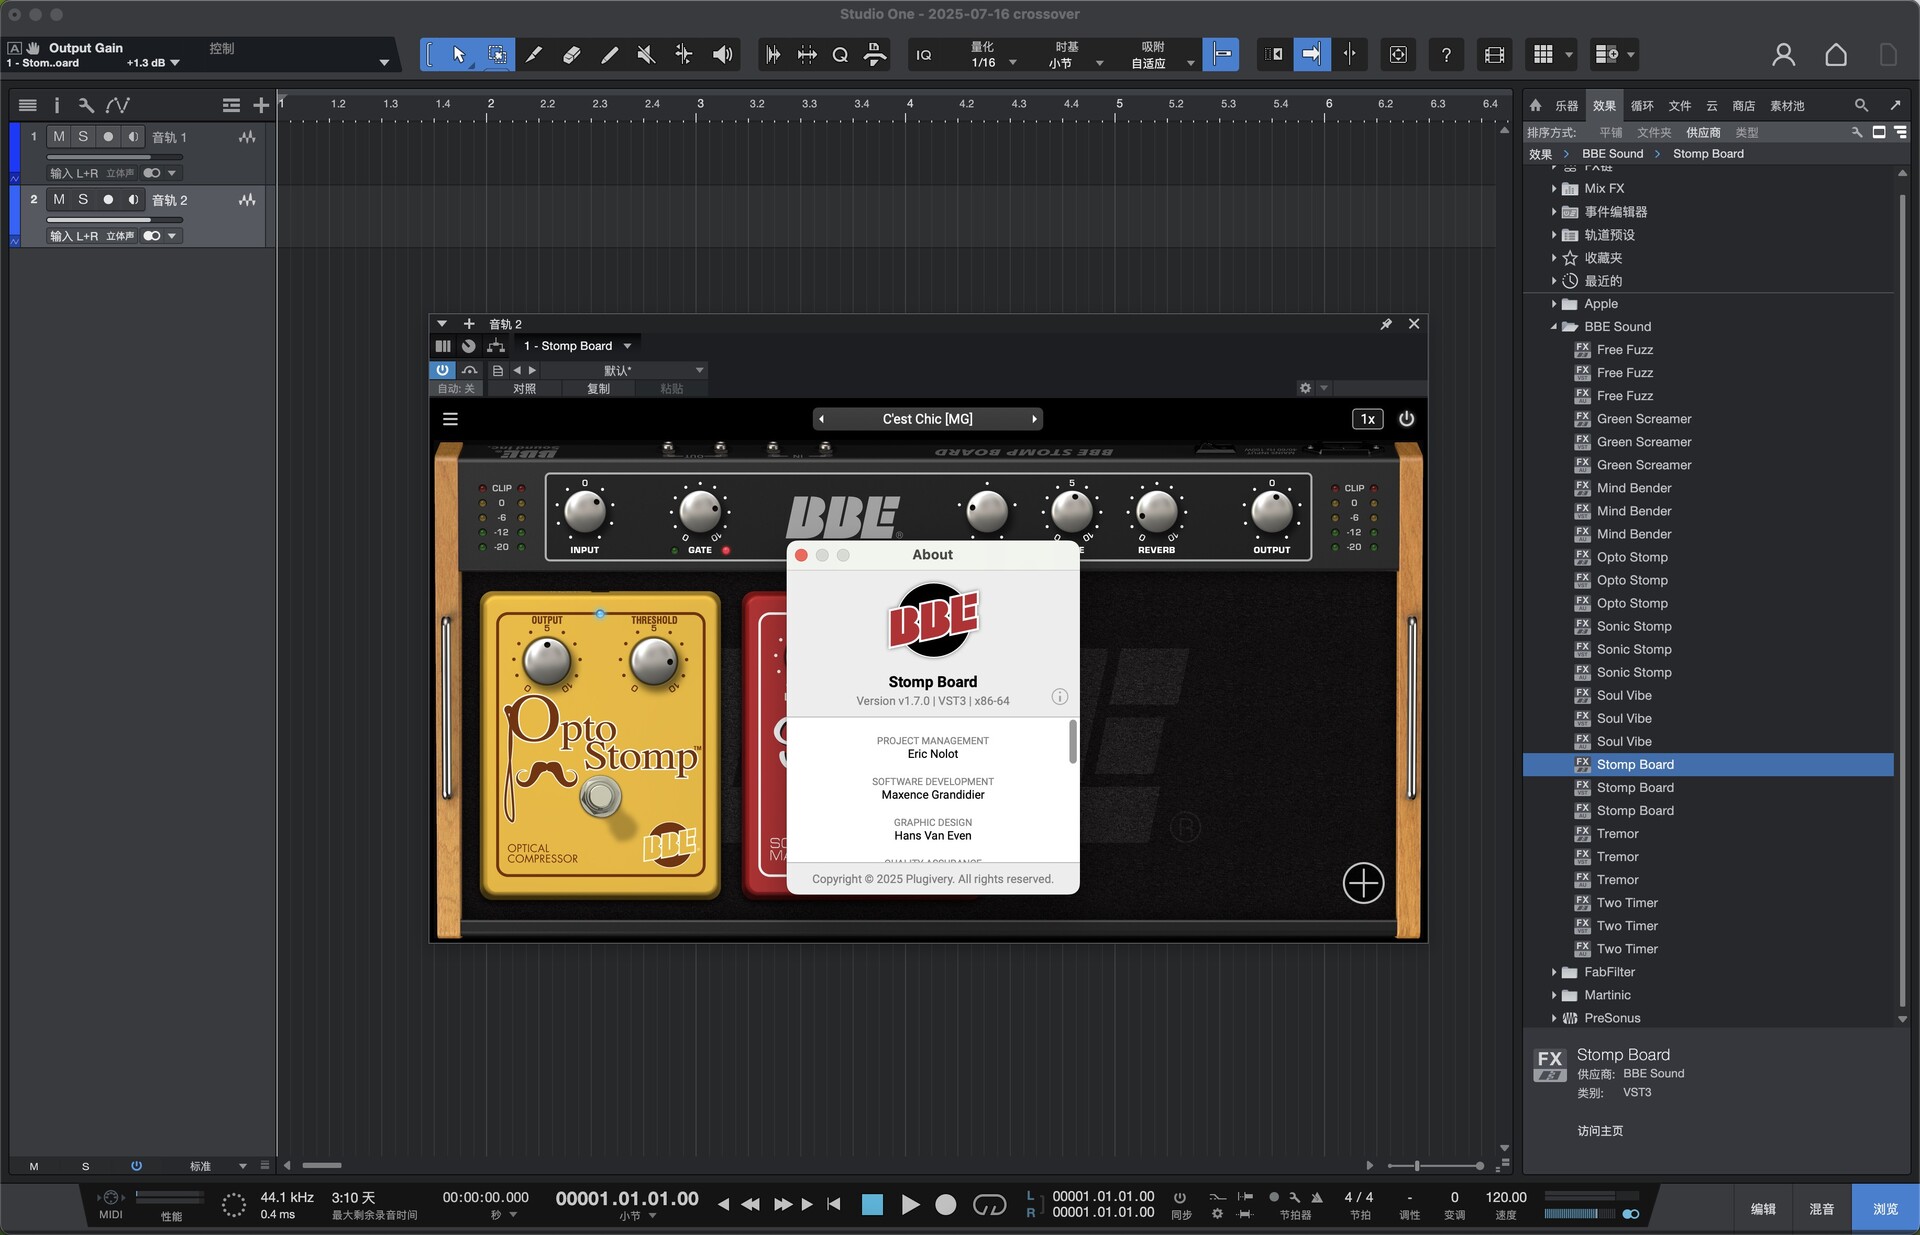
Task: Click the 复制 copy button
Action: coord(598,389)
